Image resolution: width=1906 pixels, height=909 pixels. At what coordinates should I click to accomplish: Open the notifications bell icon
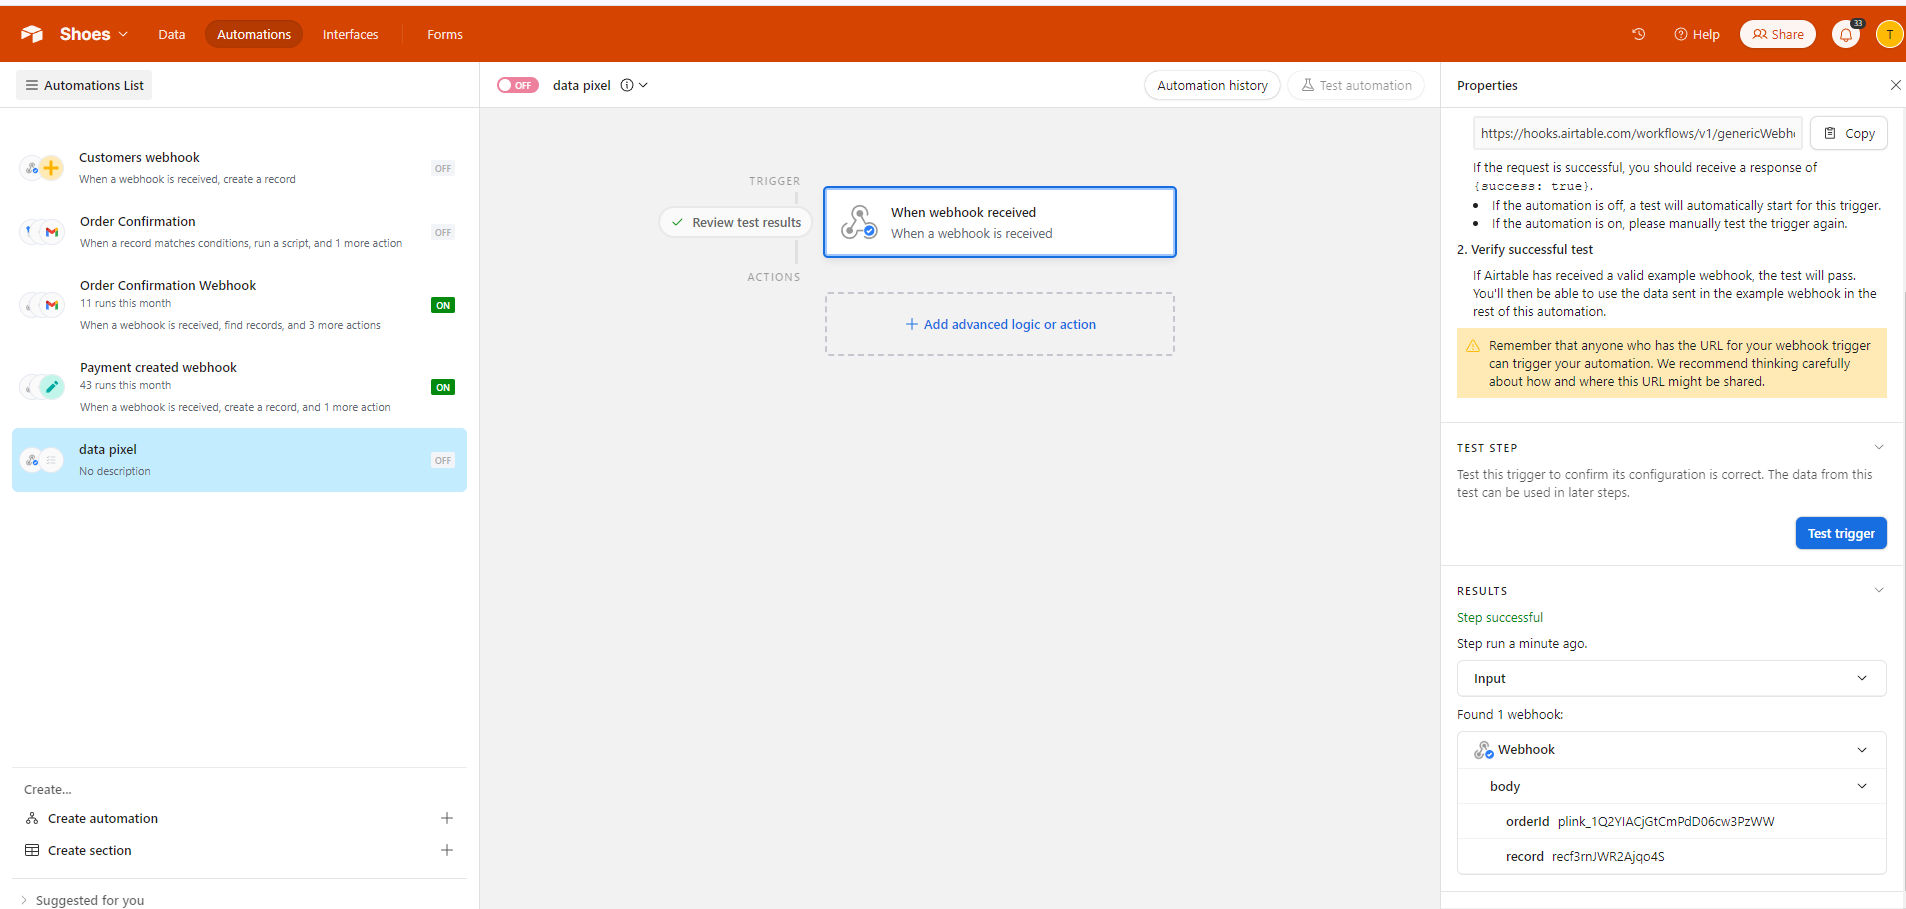tap(1846, 34)
